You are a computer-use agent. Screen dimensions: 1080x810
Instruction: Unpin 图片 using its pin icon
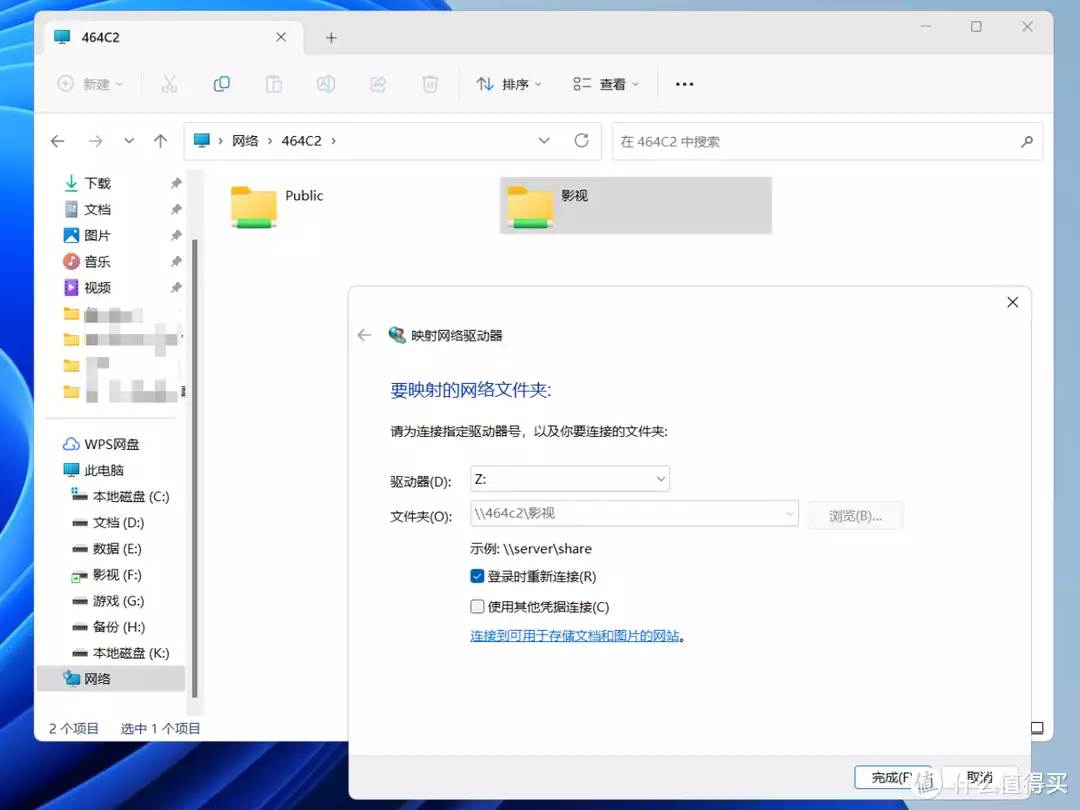pyautogui.click(x=176, y=236)
